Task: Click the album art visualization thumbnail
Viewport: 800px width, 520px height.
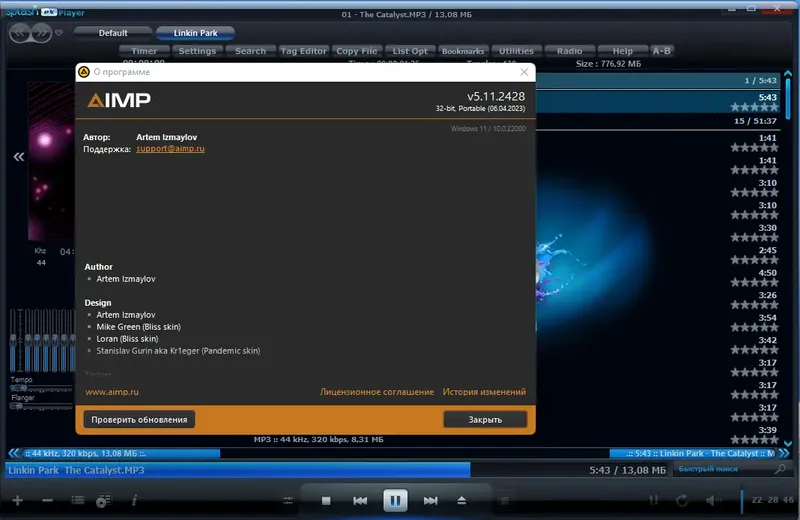Action: [52, 161]
